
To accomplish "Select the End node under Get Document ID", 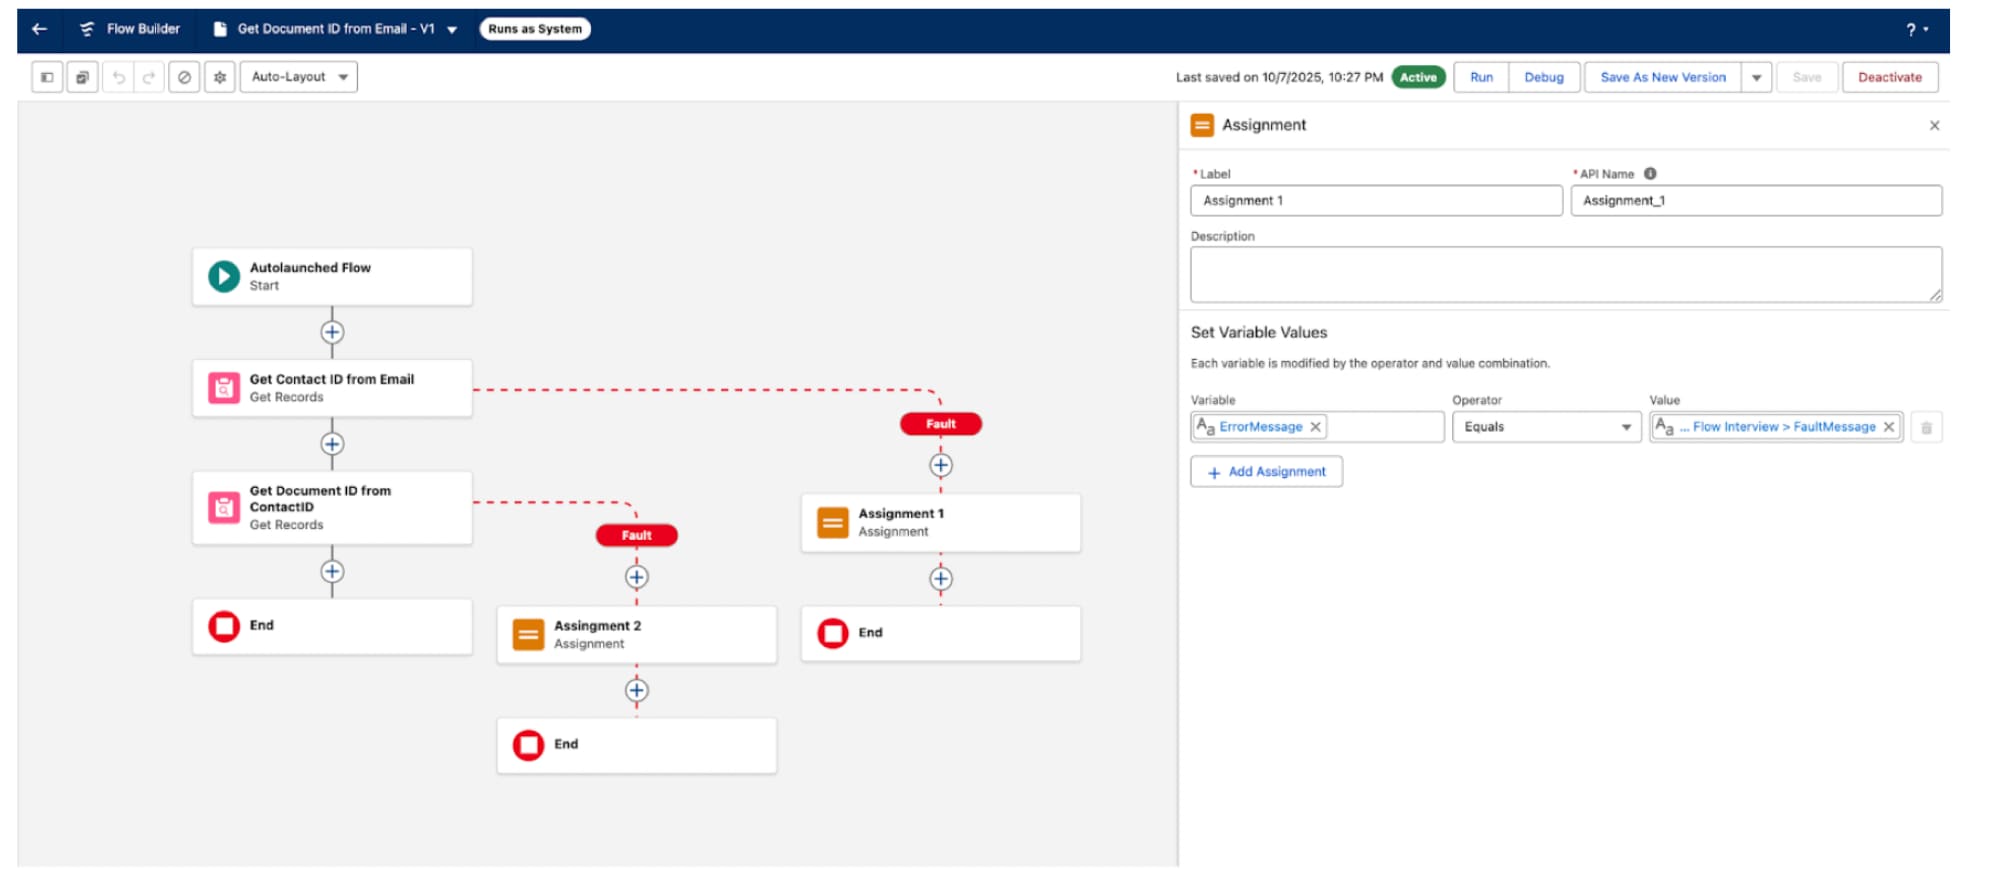I will click(332, 627).
